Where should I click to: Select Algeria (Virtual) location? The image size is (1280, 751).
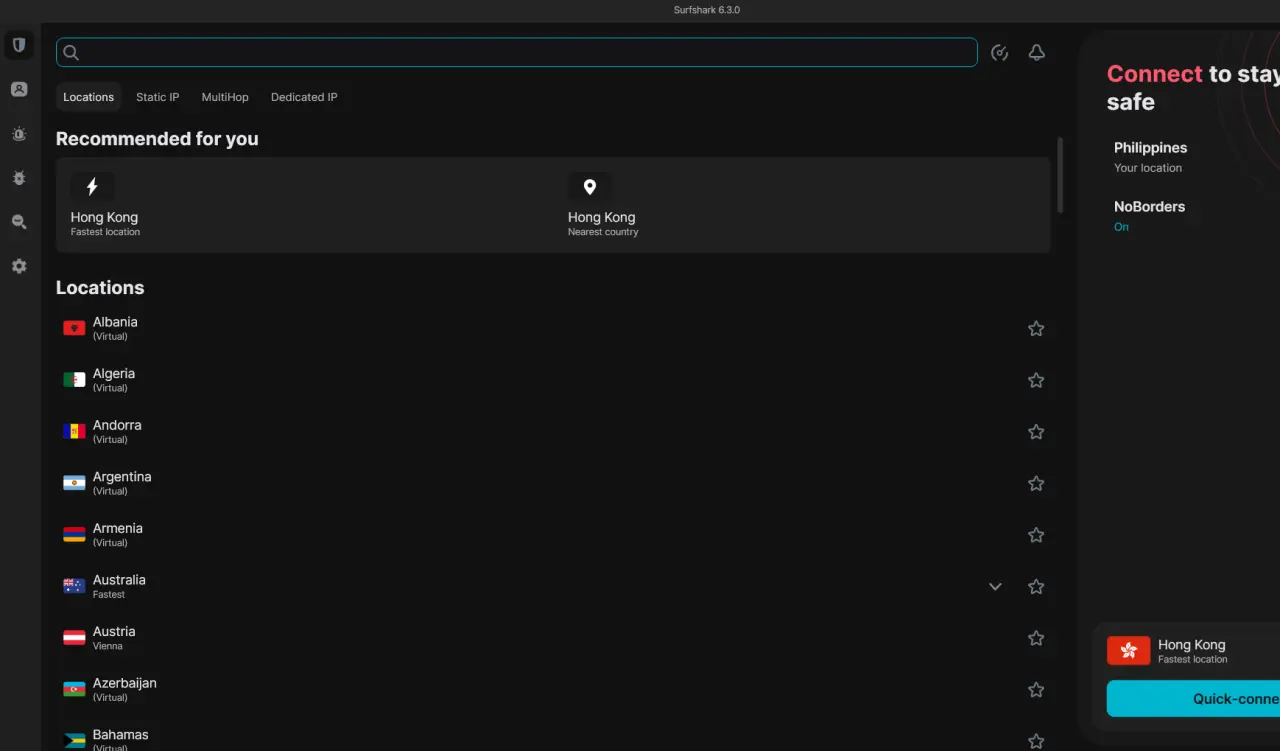coord(553,380)
